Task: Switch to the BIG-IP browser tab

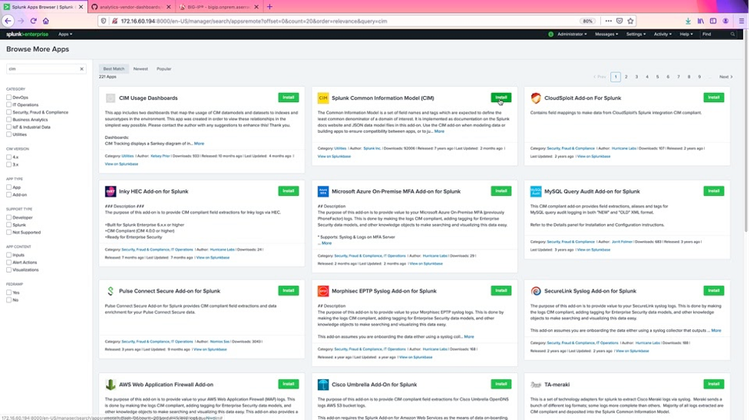Action: point(218,7)
